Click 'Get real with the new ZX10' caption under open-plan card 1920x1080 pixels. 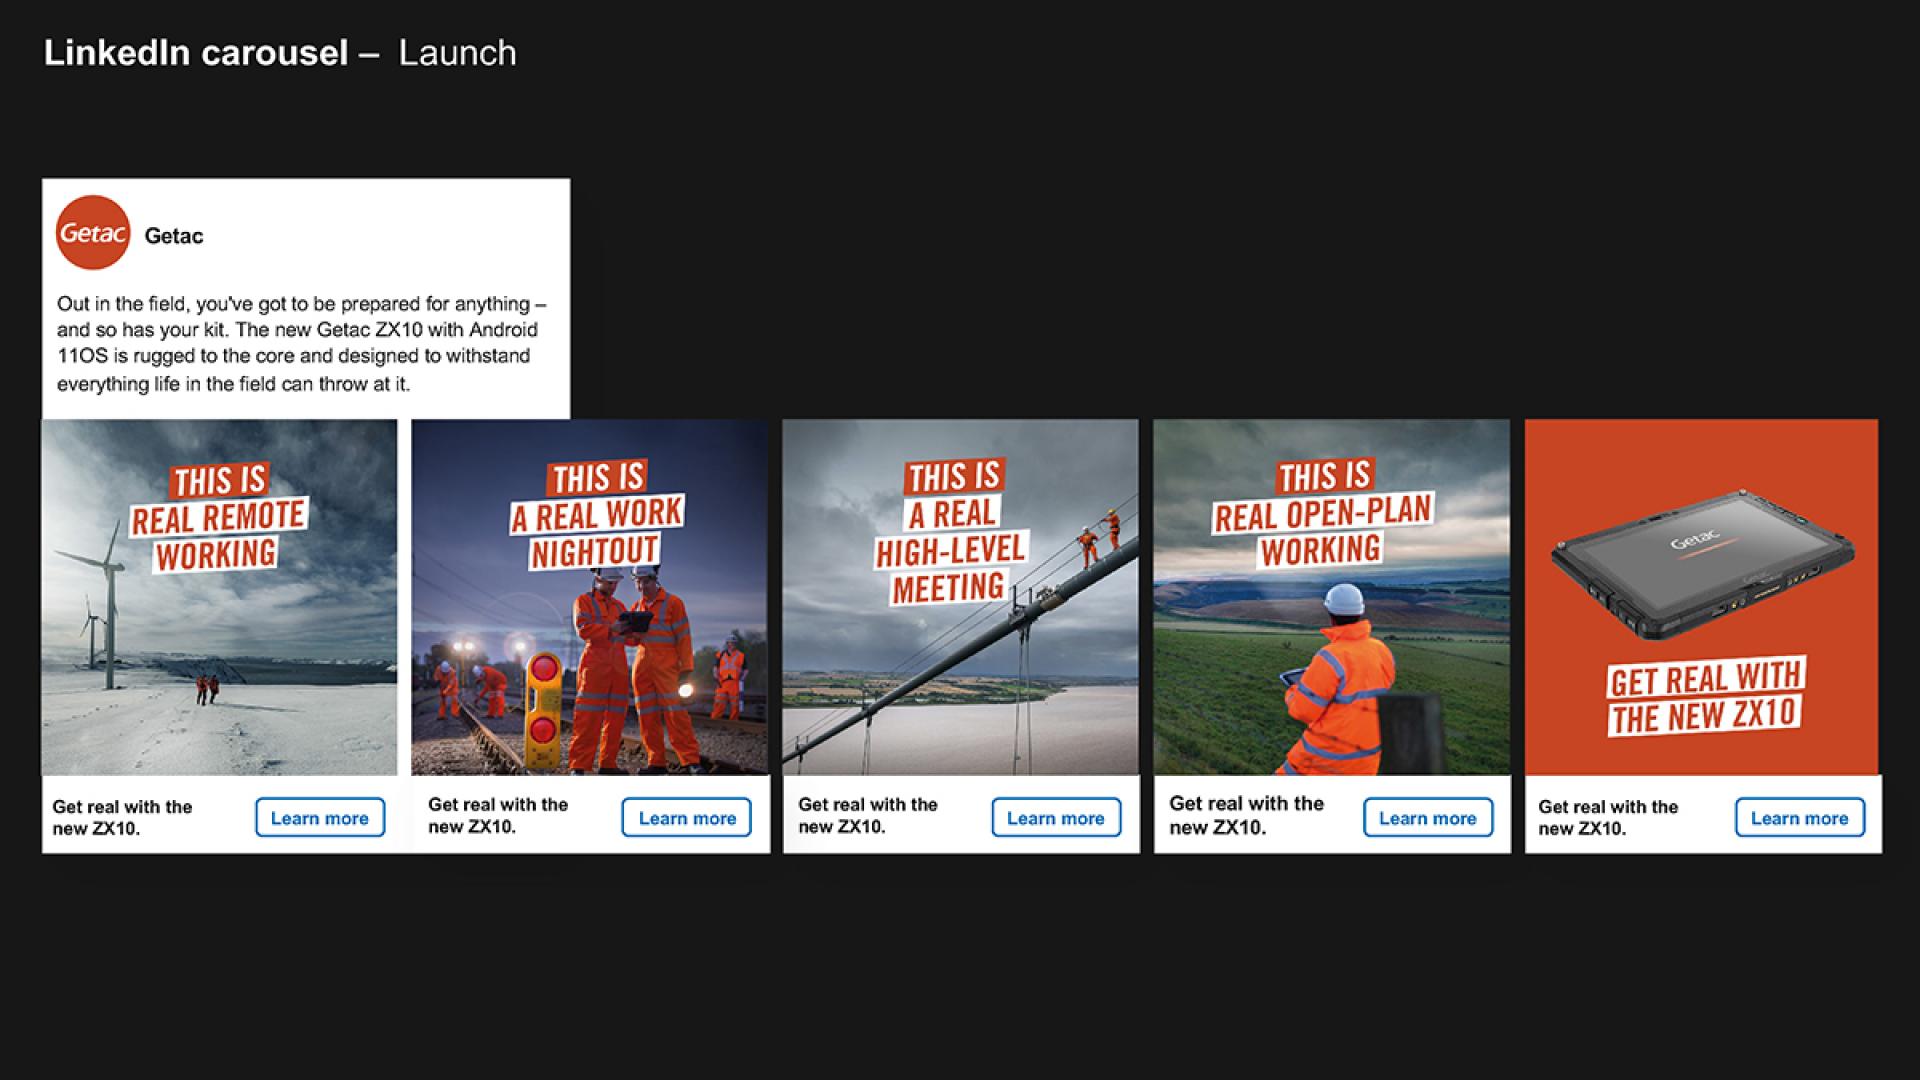point(1246,815)
